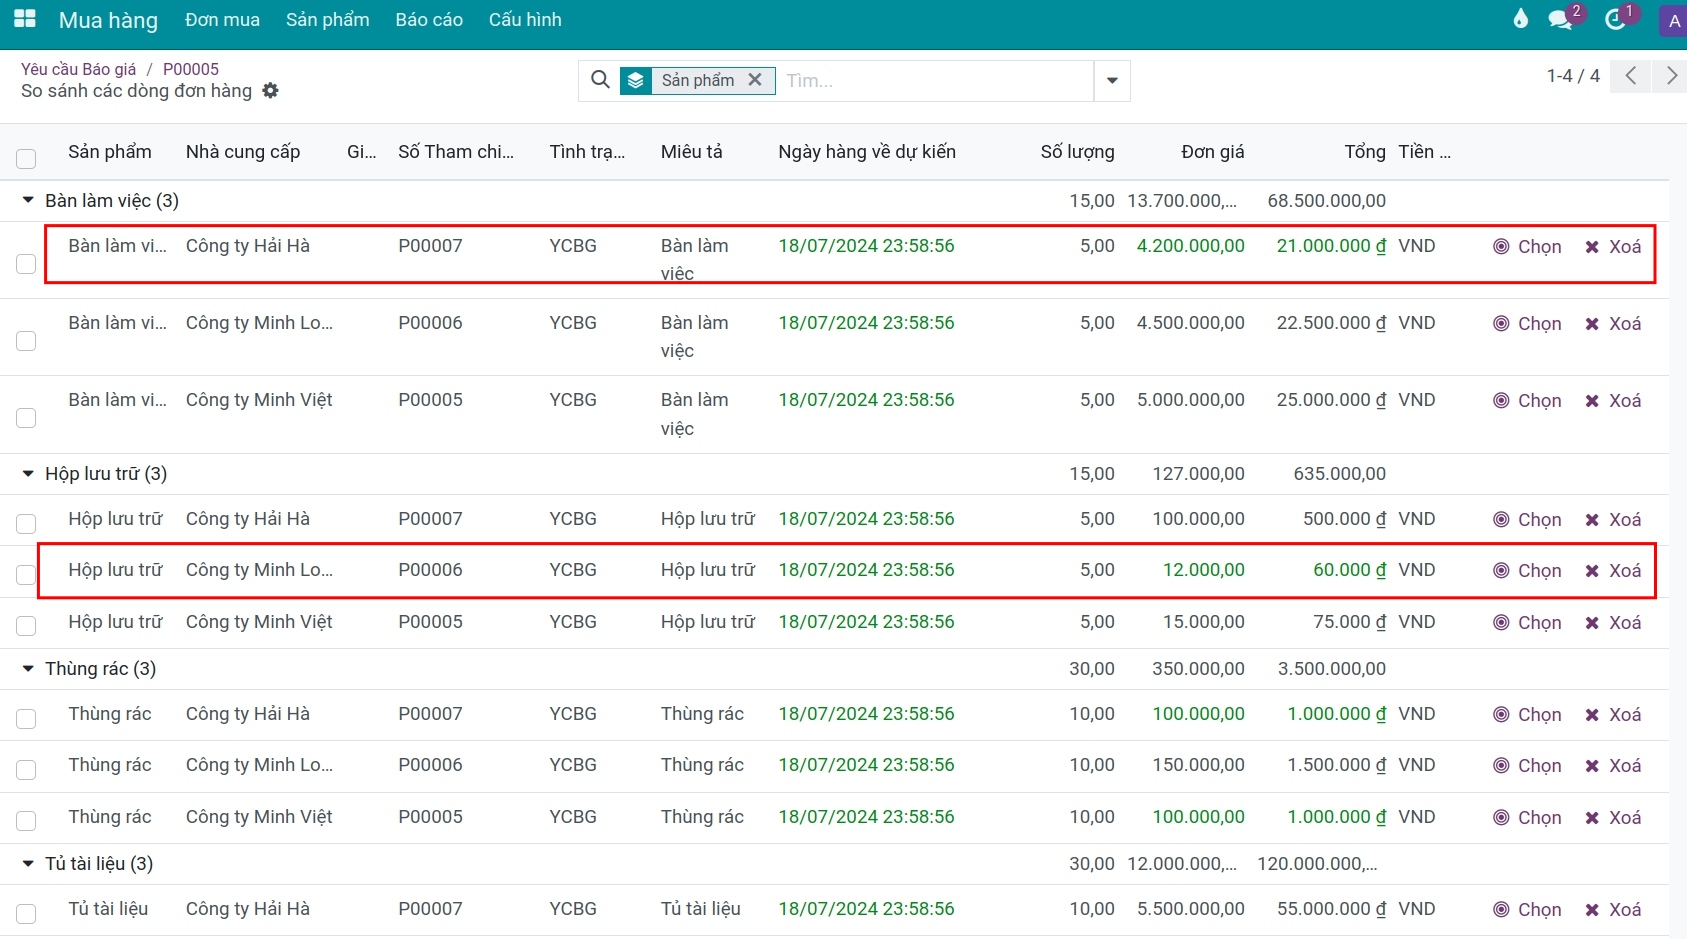This screenshot has height=939, width=1687.
Task: Click the search magnifier icon
Action: [600, 80]
